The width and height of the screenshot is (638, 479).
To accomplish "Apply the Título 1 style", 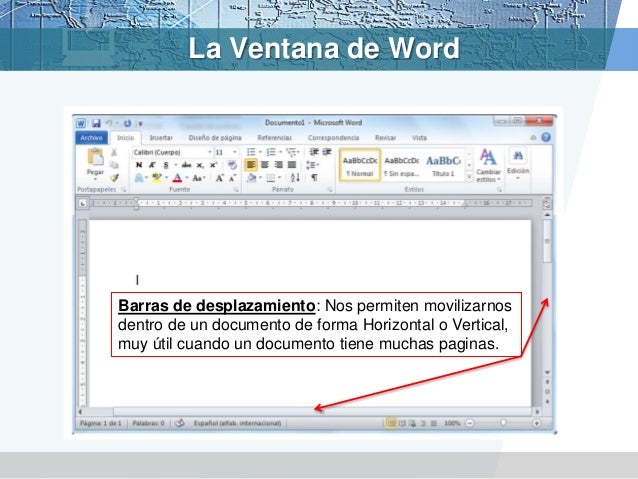I will [x=443, y=165].
